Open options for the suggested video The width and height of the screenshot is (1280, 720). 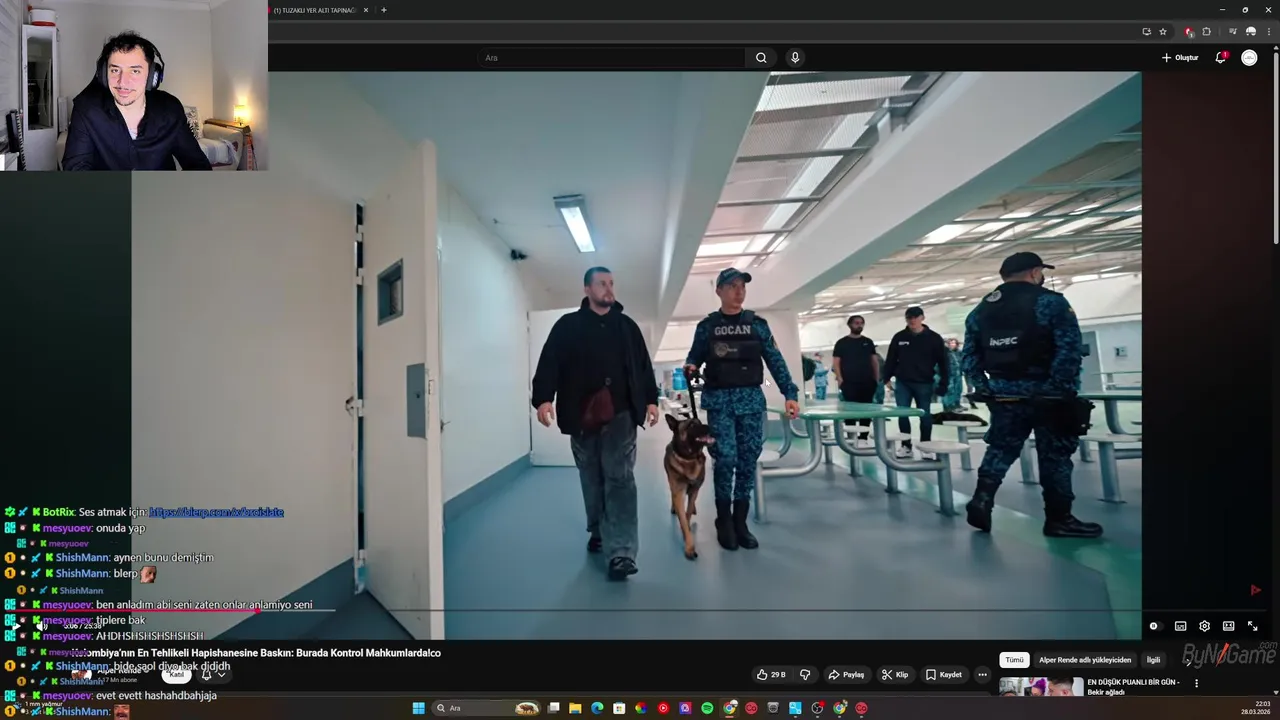point(1196,684)
